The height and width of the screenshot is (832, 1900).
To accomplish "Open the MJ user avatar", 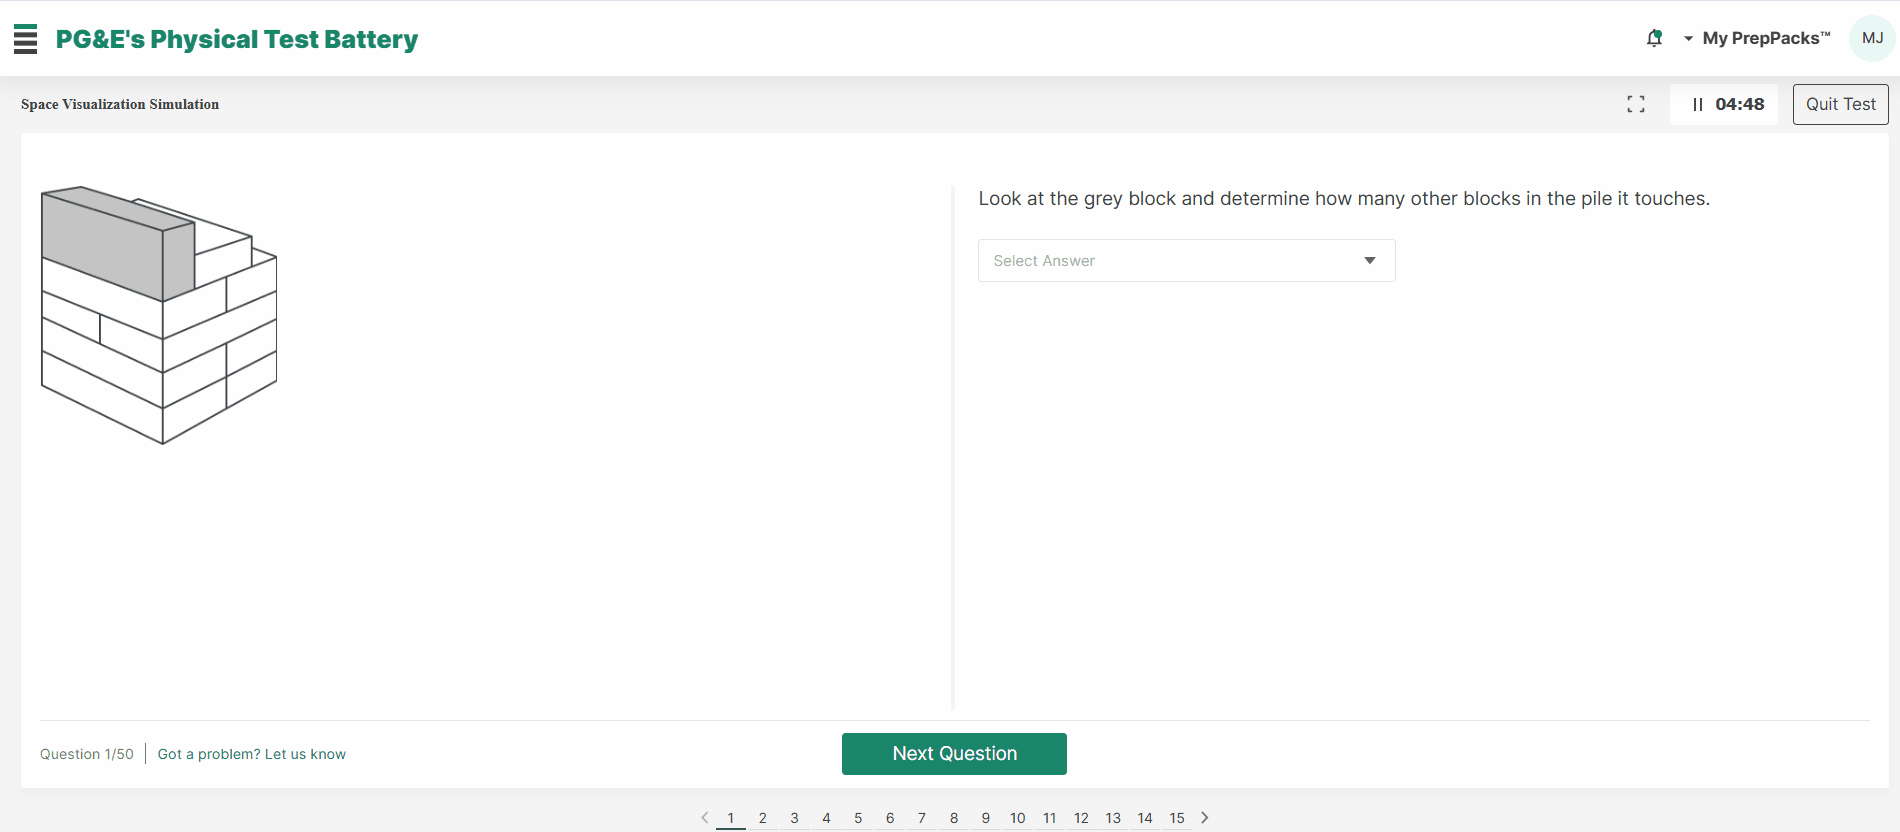I will click(1872, 38).
